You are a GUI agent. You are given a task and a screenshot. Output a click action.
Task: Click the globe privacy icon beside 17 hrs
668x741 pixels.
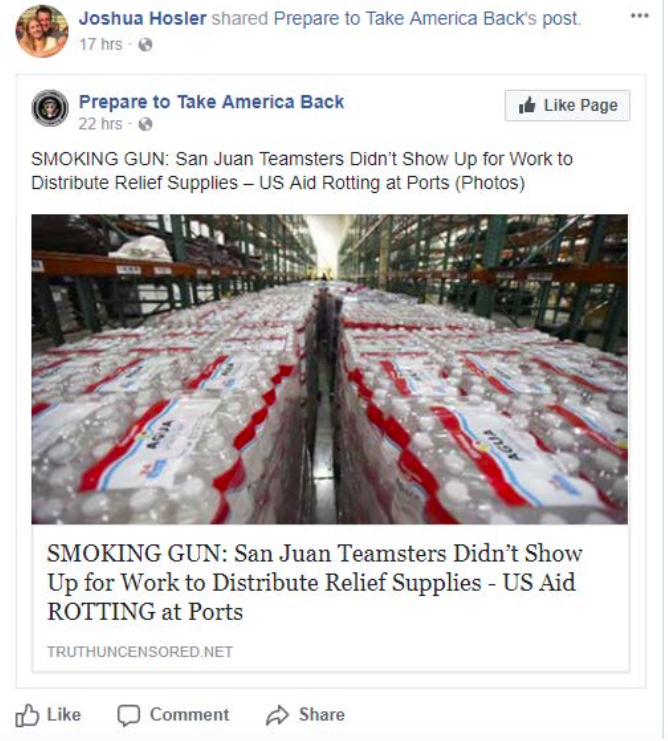pyautogui.click(x=146, y=44)
